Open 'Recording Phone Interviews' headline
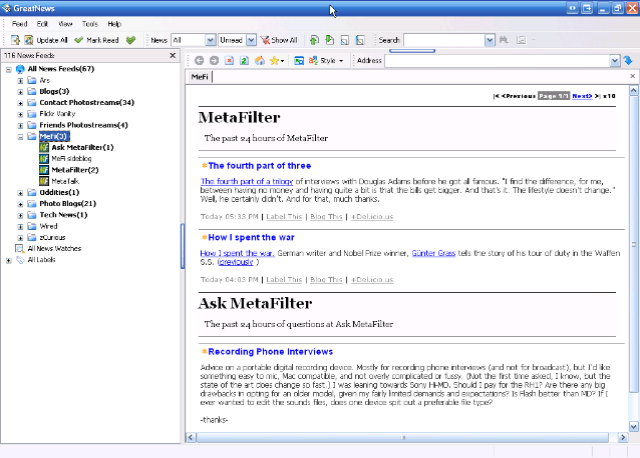This screenshot has width=640, height=458. (270, 351)
